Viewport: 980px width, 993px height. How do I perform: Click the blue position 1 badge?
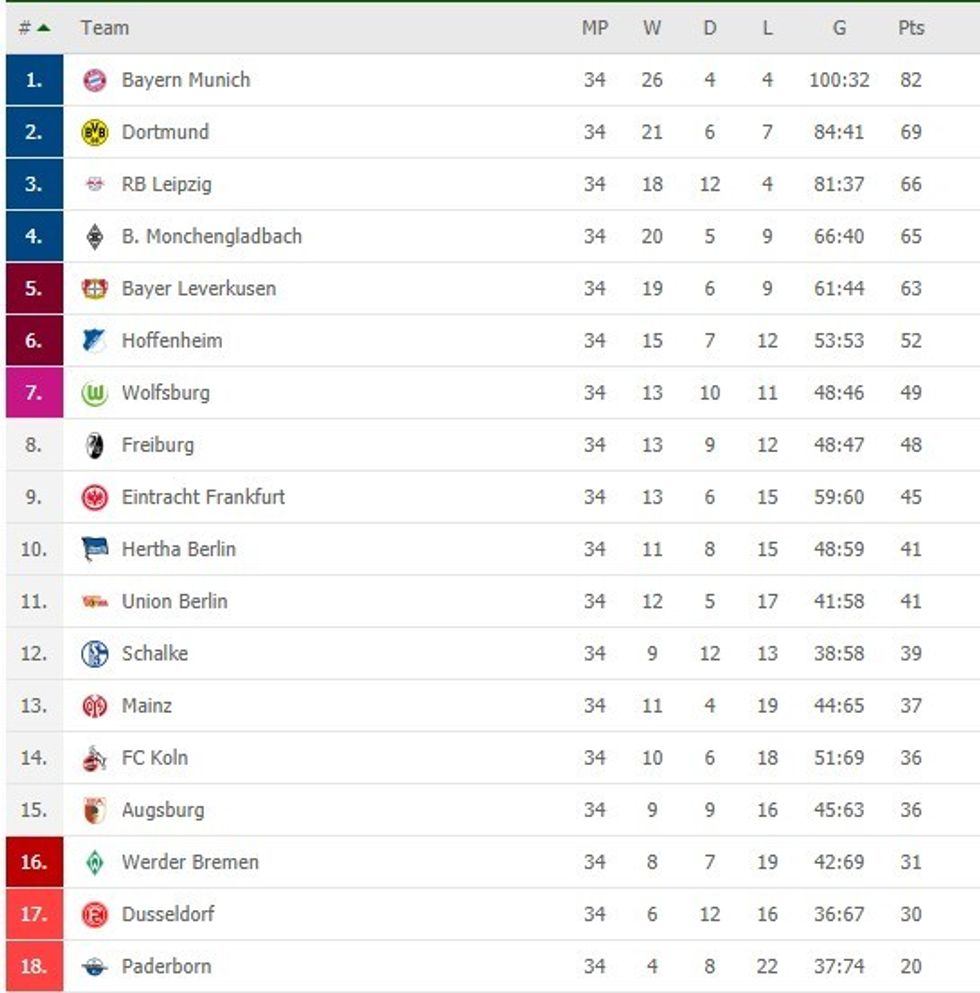pyautogui.click(x=34, y=80)
